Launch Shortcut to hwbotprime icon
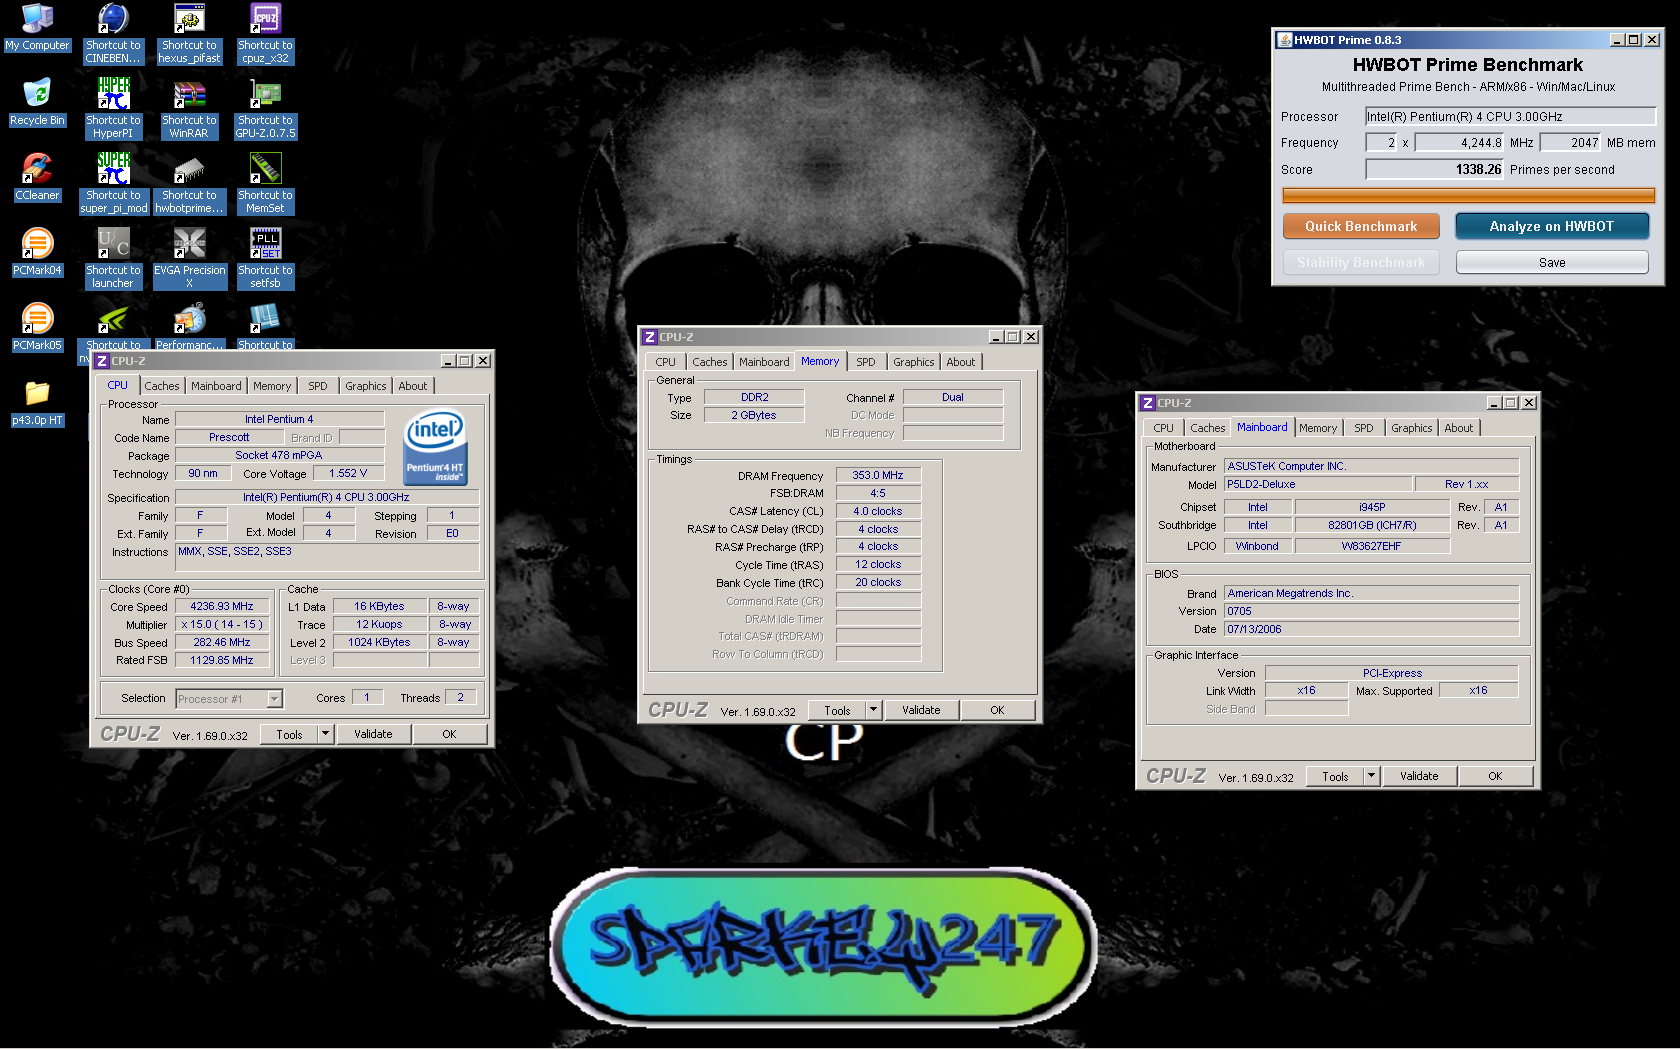Viewport: 1680px width, 1050px height. 189,183
